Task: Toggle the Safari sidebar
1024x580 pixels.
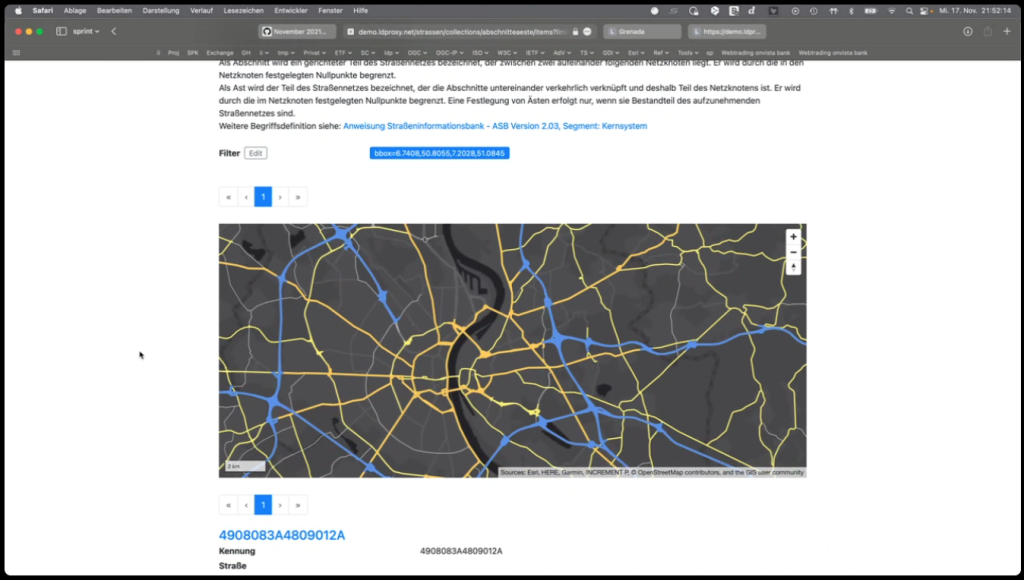Action: [x=61, y=31]
